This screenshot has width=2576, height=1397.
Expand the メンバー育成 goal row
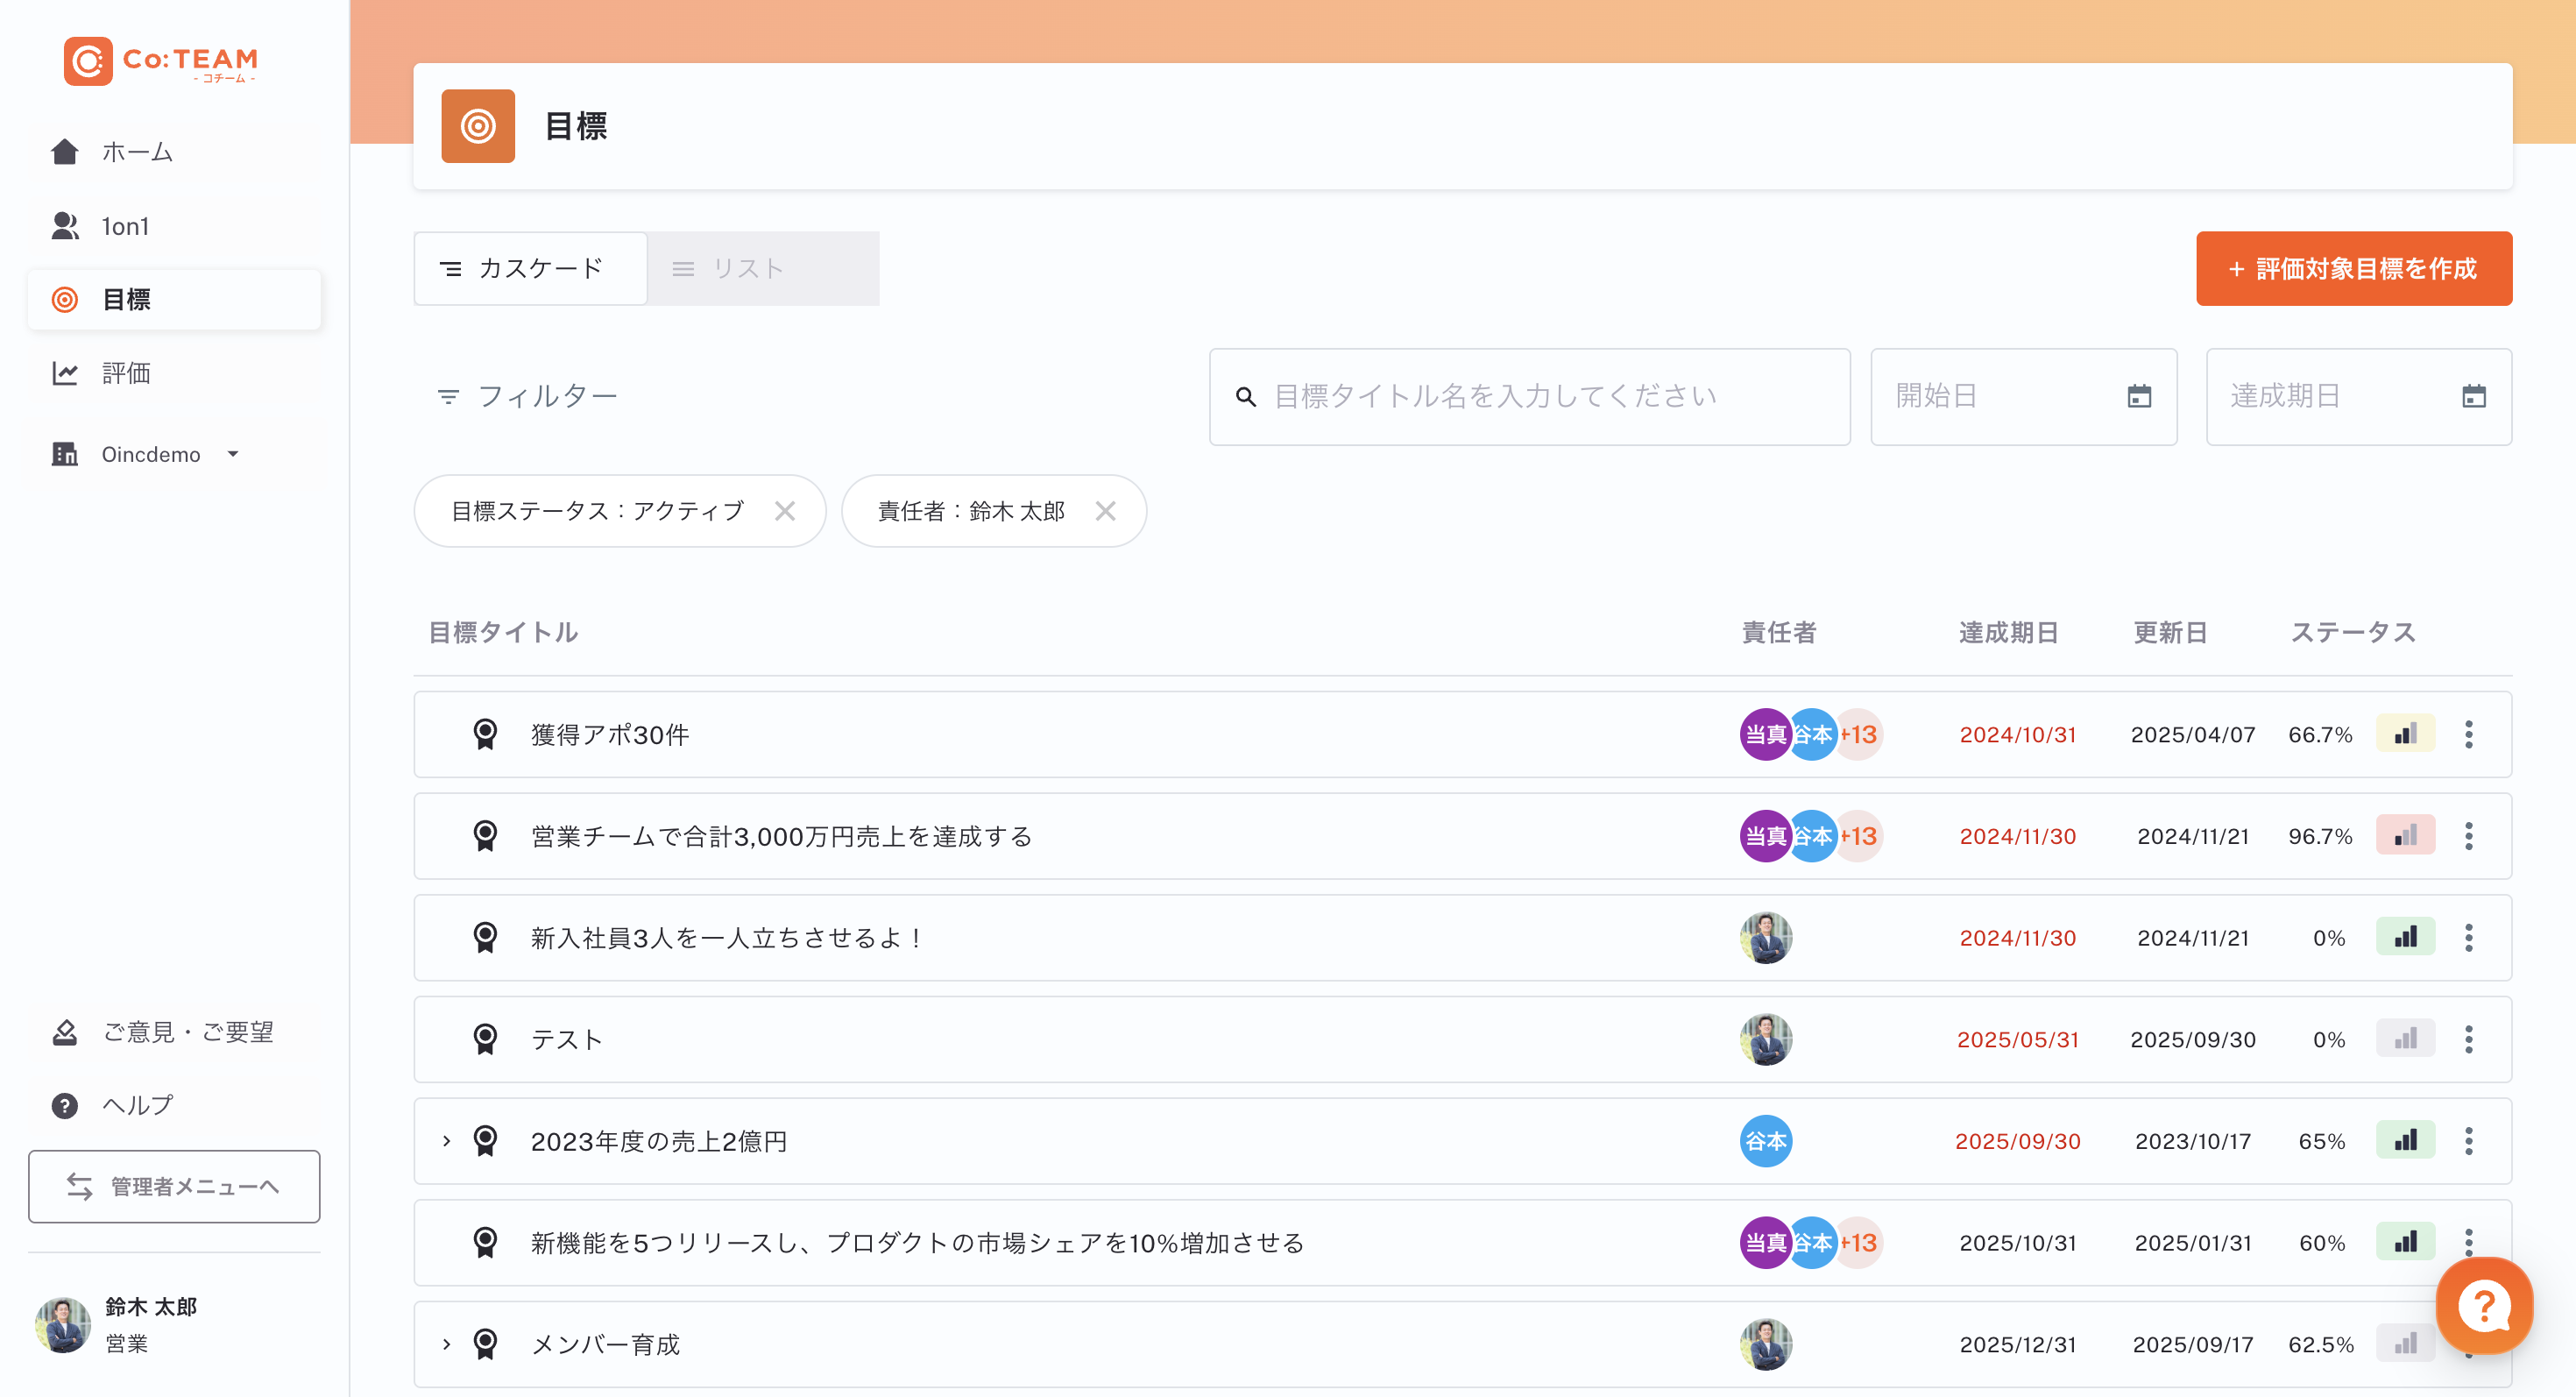[446, 1344]
